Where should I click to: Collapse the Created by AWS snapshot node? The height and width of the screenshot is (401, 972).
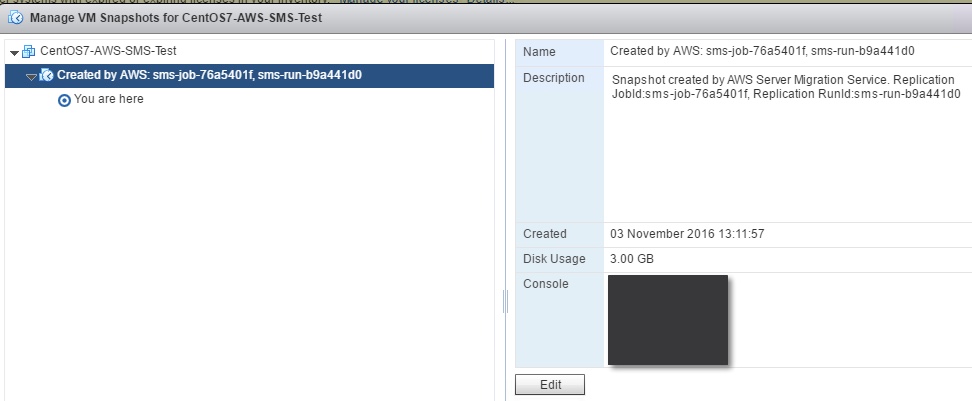point(31,76)
